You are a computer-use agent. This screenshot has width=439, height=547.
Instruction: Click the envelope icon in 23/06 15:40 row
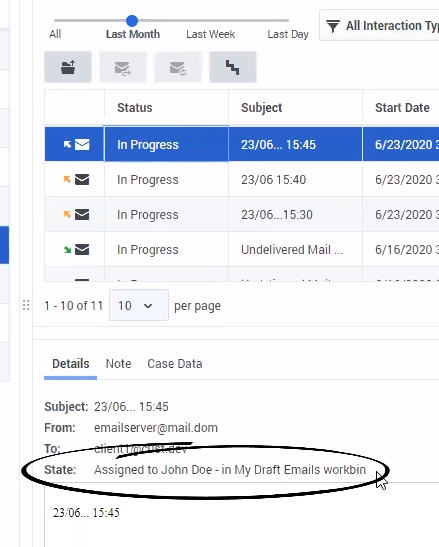[82, 180]
